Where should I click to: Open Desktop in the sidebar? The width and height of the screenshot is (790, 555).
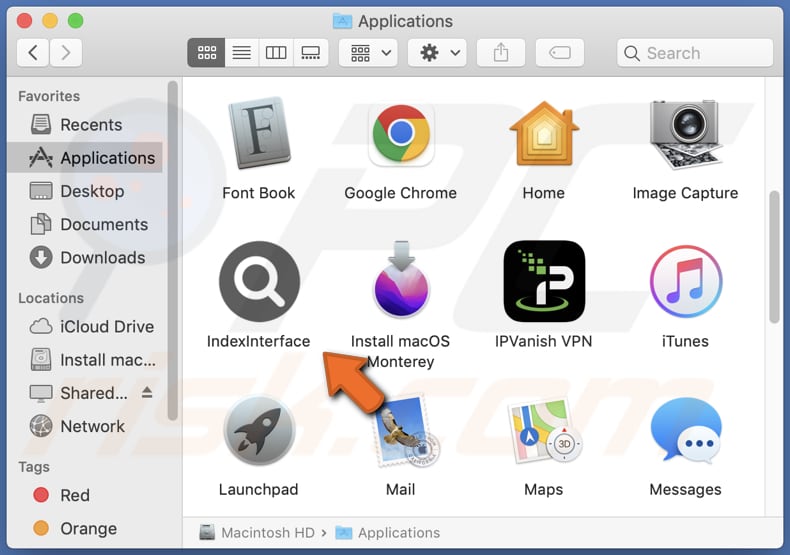tap(85, 191)
